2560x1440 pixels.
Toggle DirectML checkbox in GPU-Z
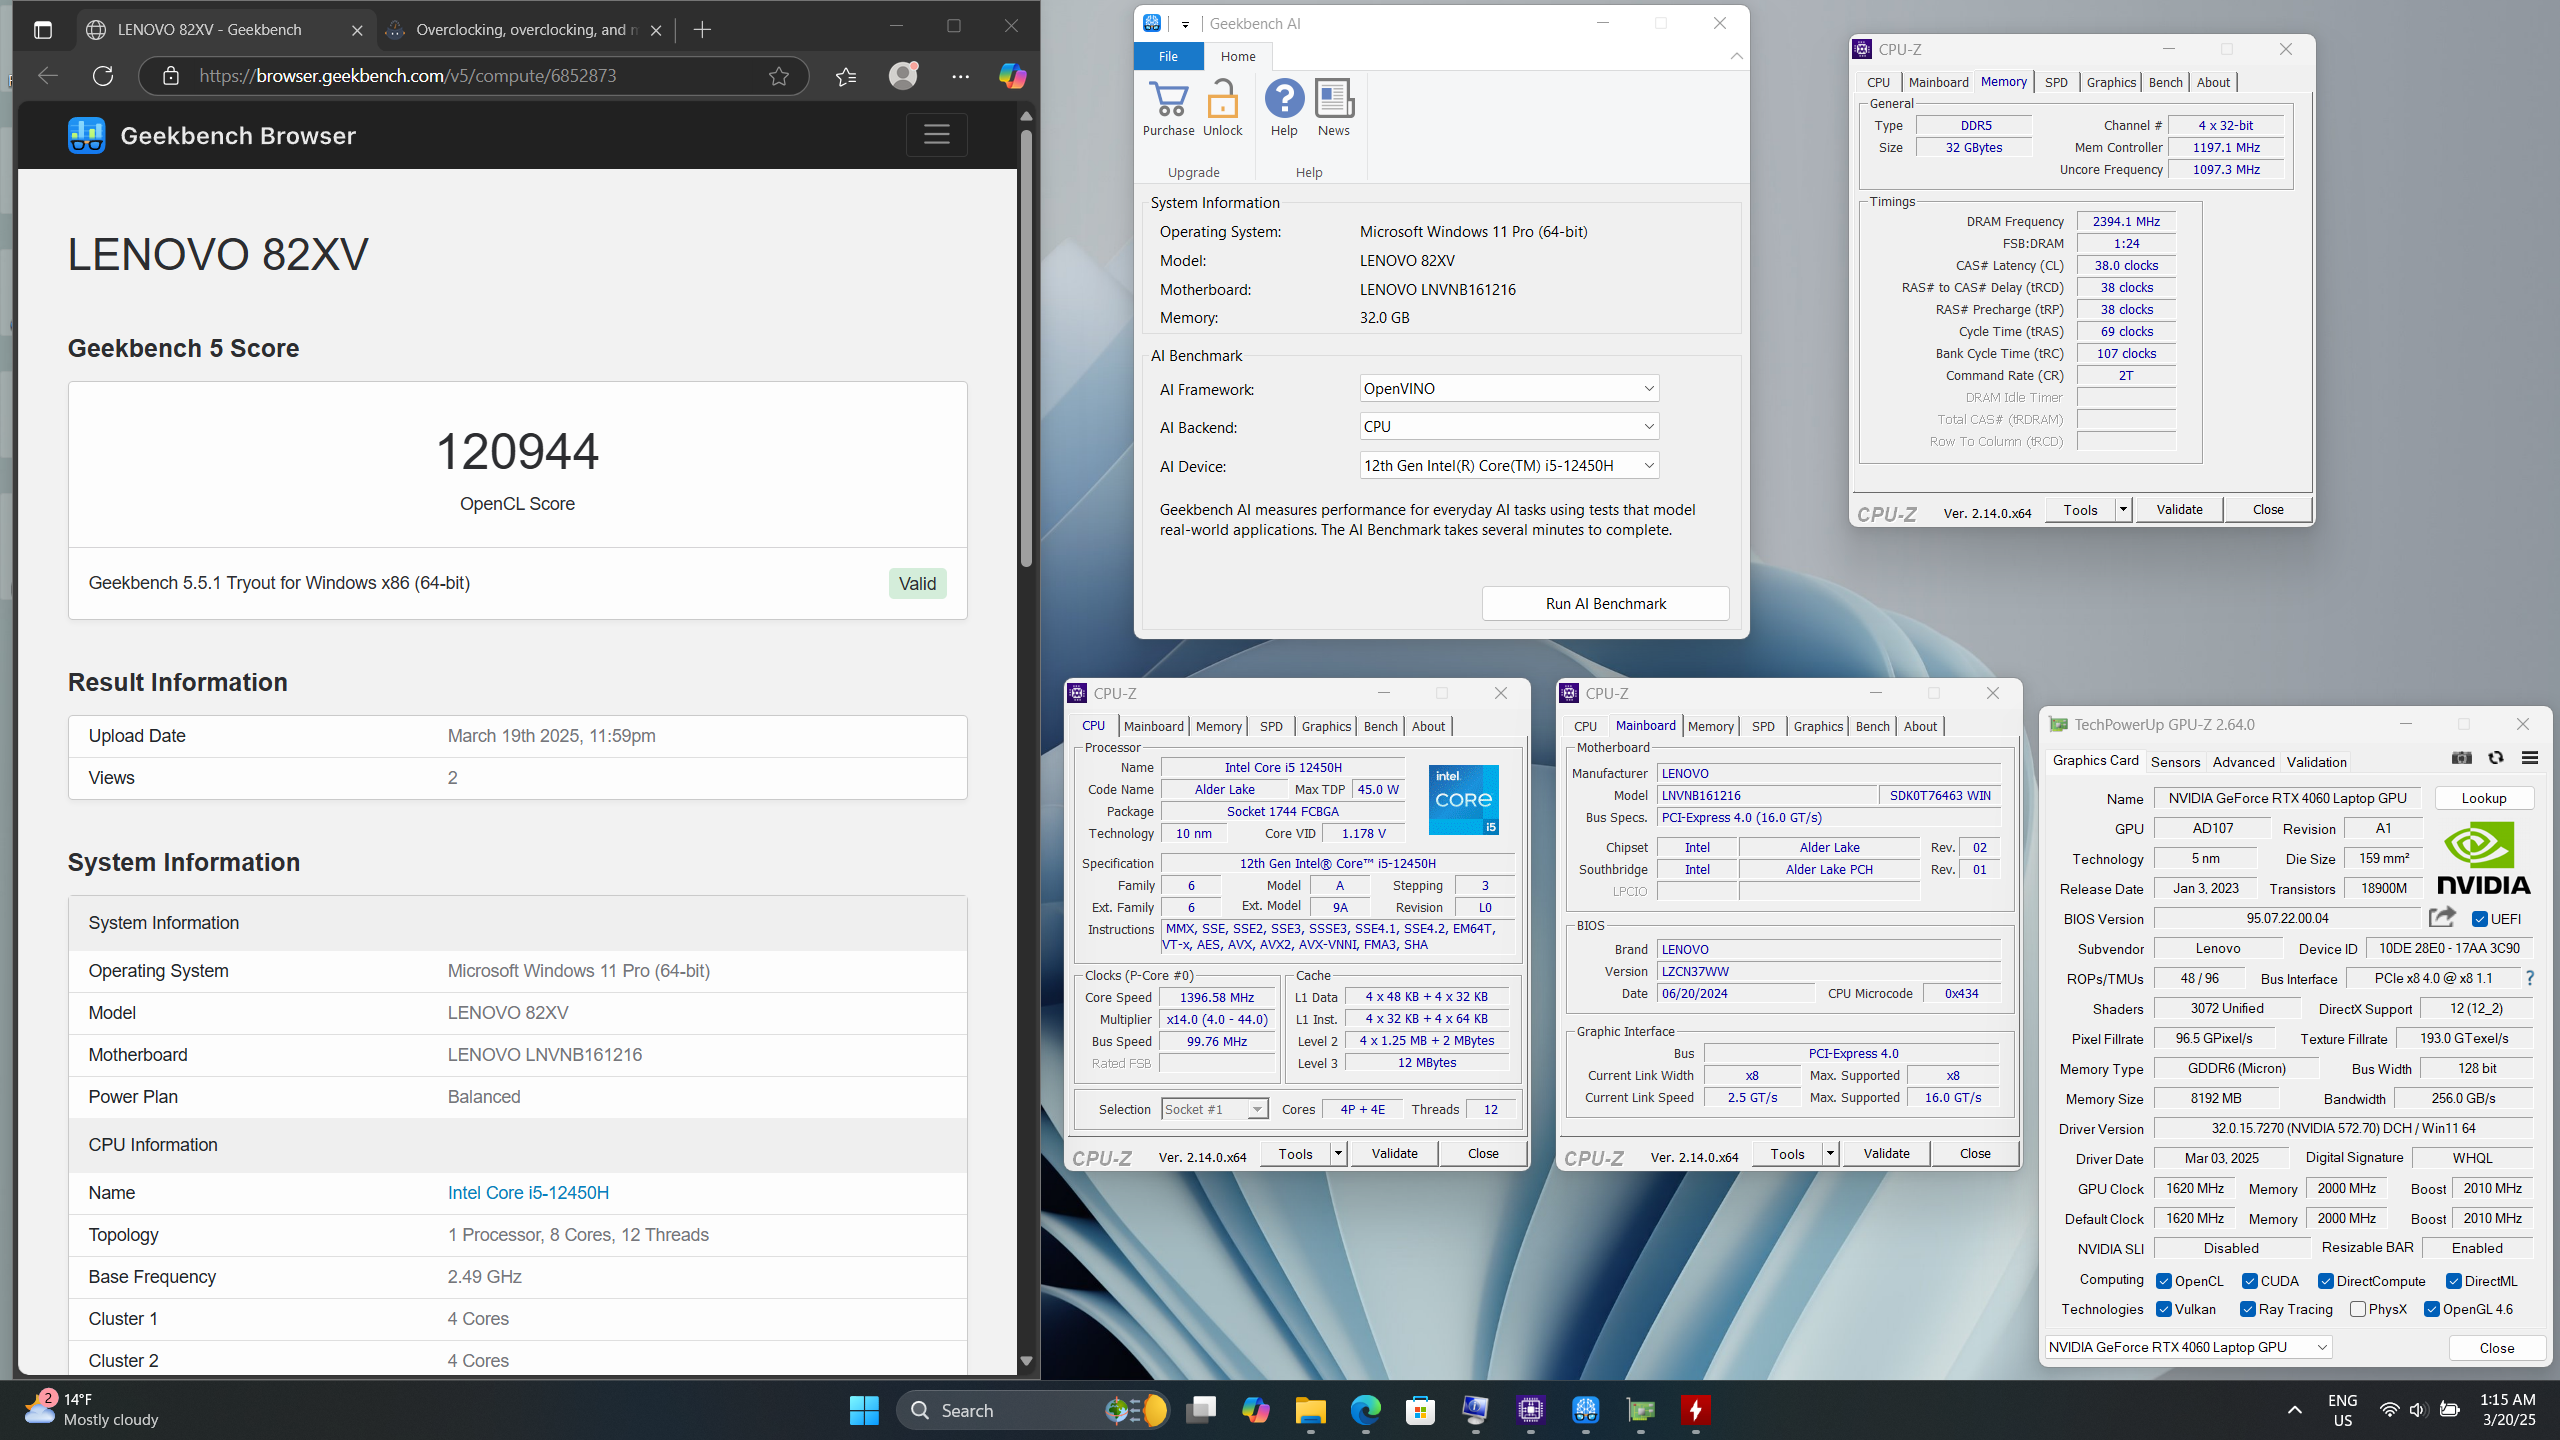2454,1281
